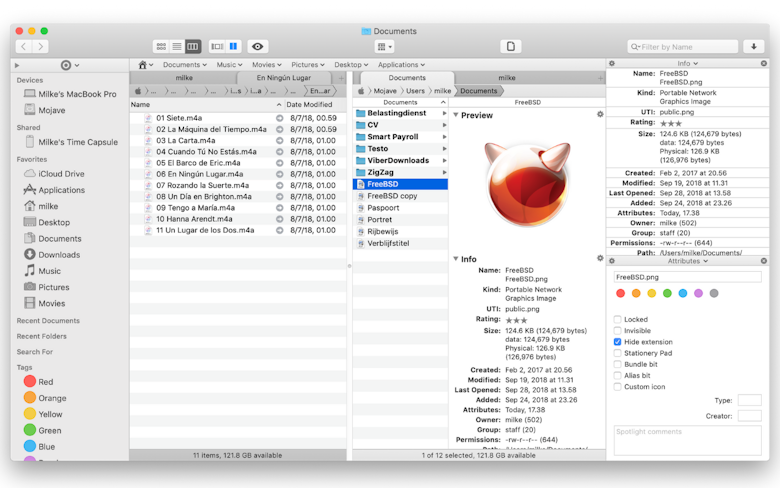Image resolution: width=780 pixels, height=488 pixels.
Task: Switch to icon view in toolbar
Action: pos(161,47)
